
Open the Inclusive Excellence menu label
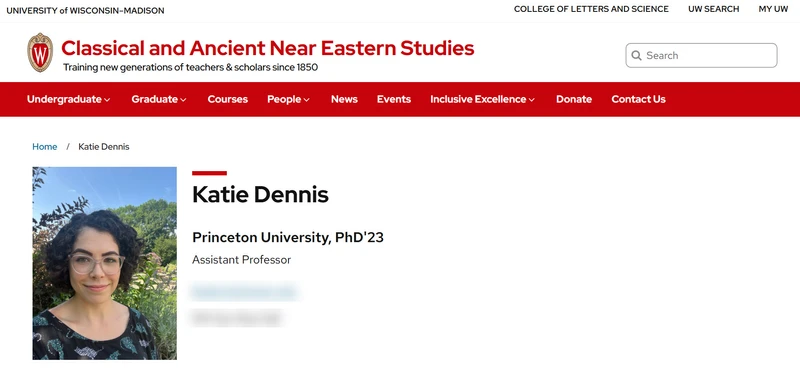click(478, 99)
